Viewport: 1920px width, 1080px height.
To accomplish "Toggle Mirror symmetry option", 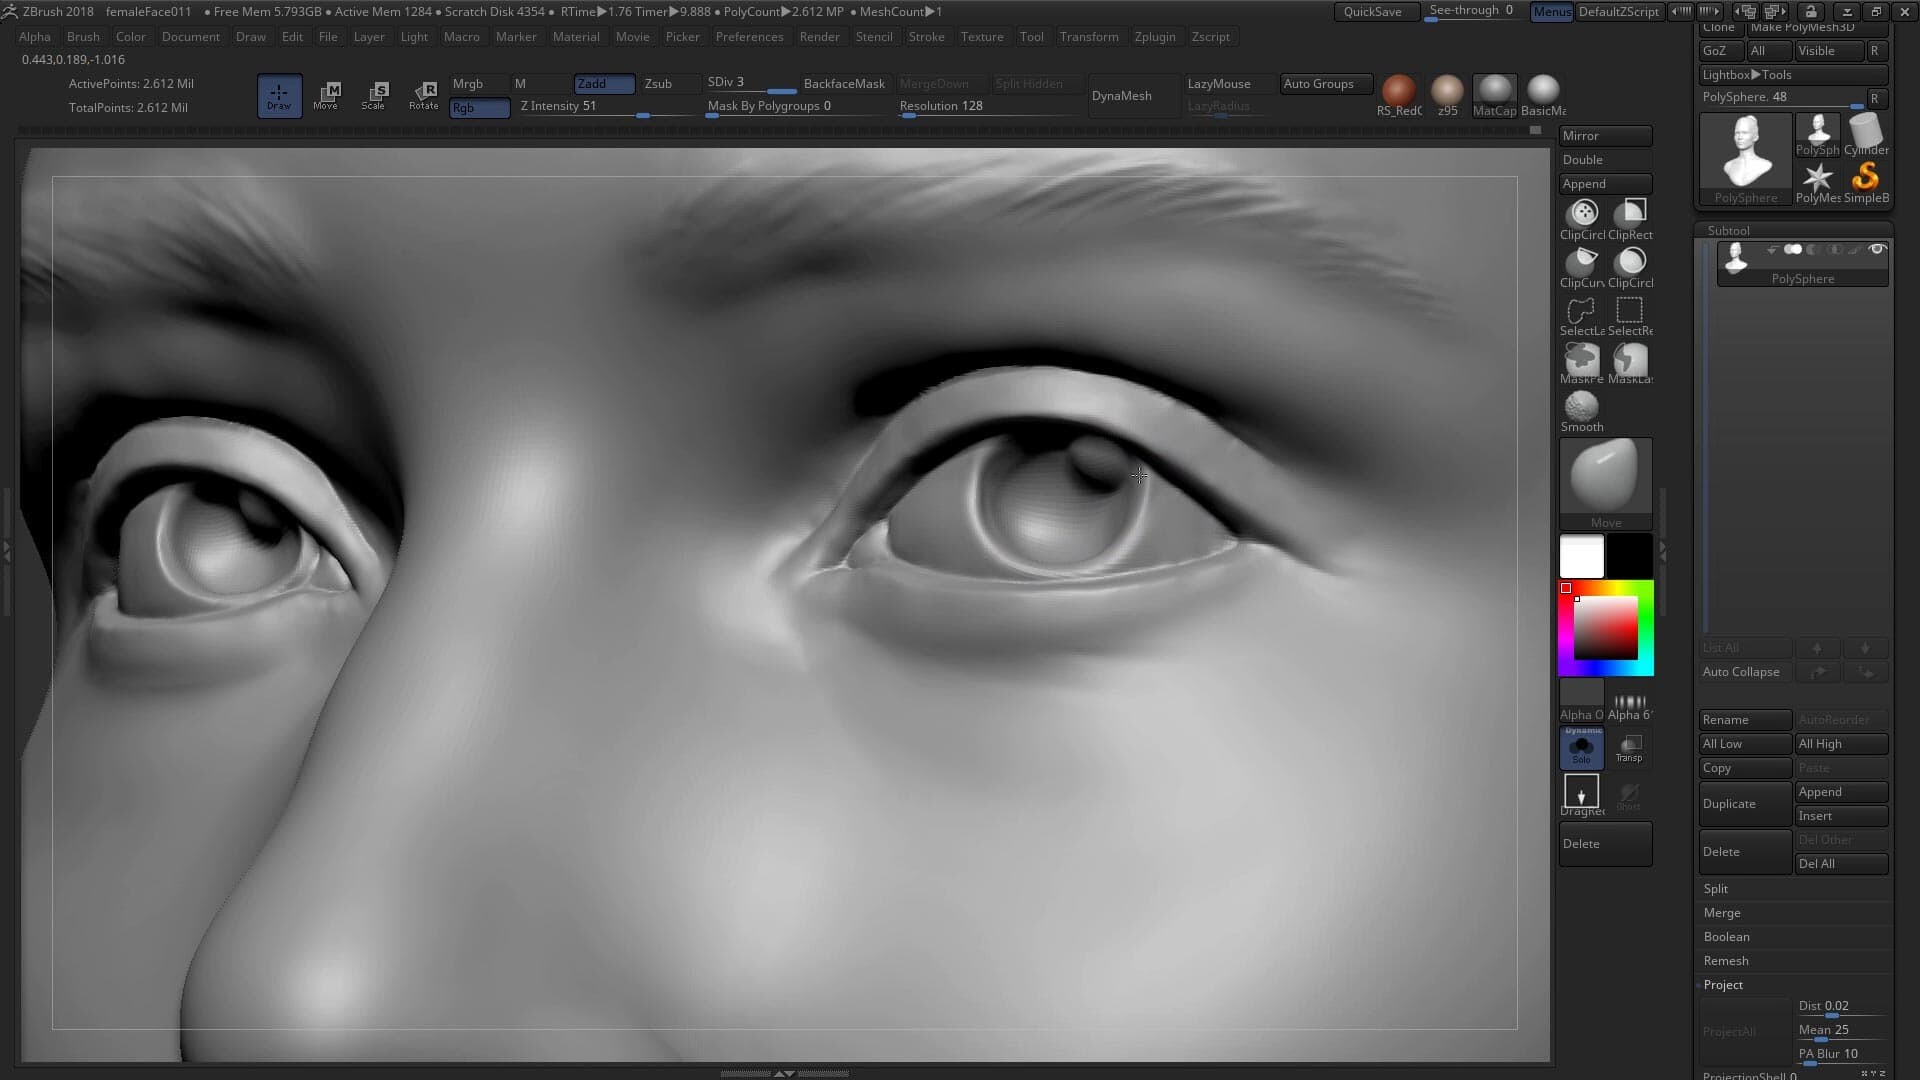I will [1604, 136].
